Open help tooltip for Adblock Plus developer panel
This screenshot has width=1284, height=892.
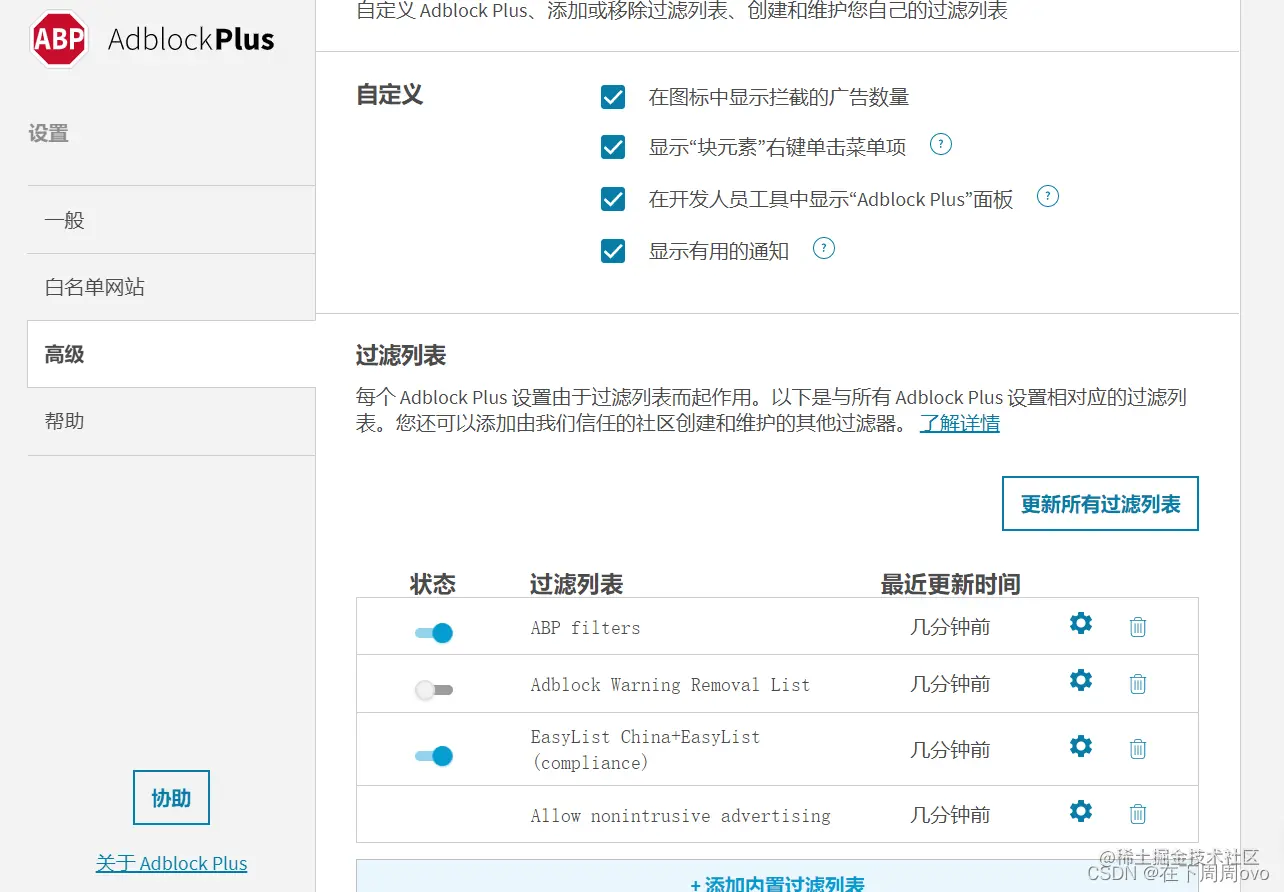1047,196
